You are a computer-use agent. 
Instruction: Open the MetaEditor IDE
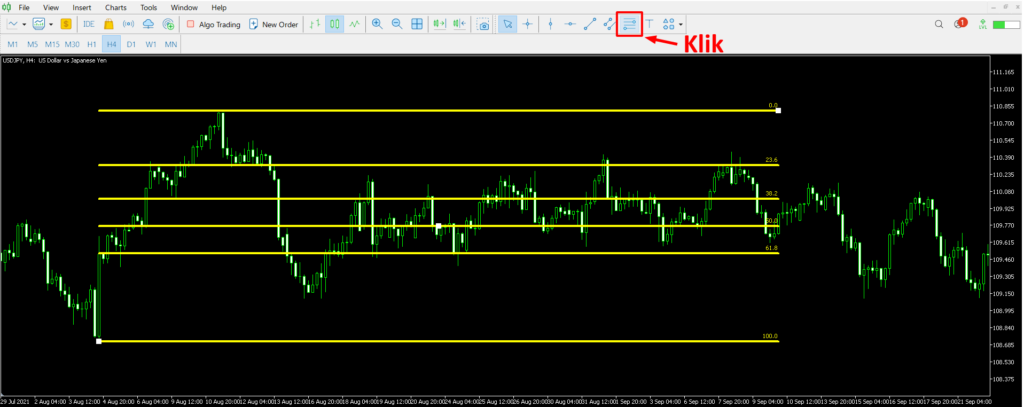tap(90, 24)
